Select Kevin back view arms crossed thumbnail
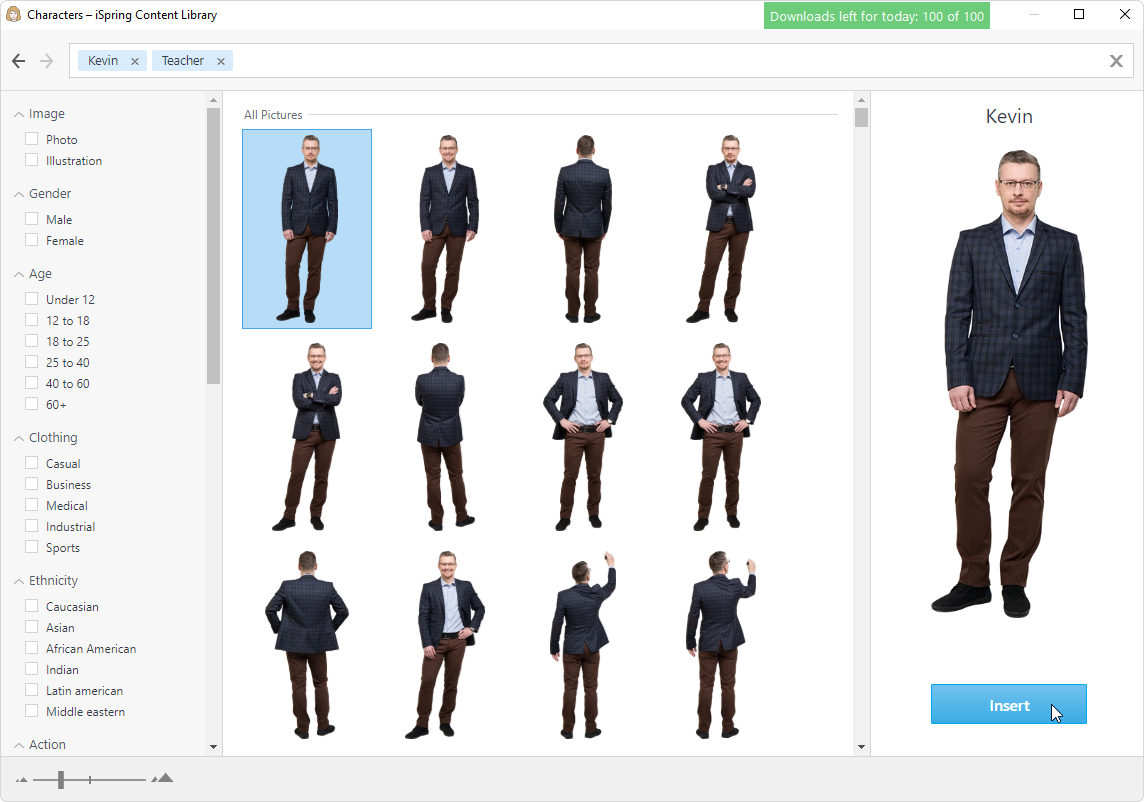 point(444,437)
